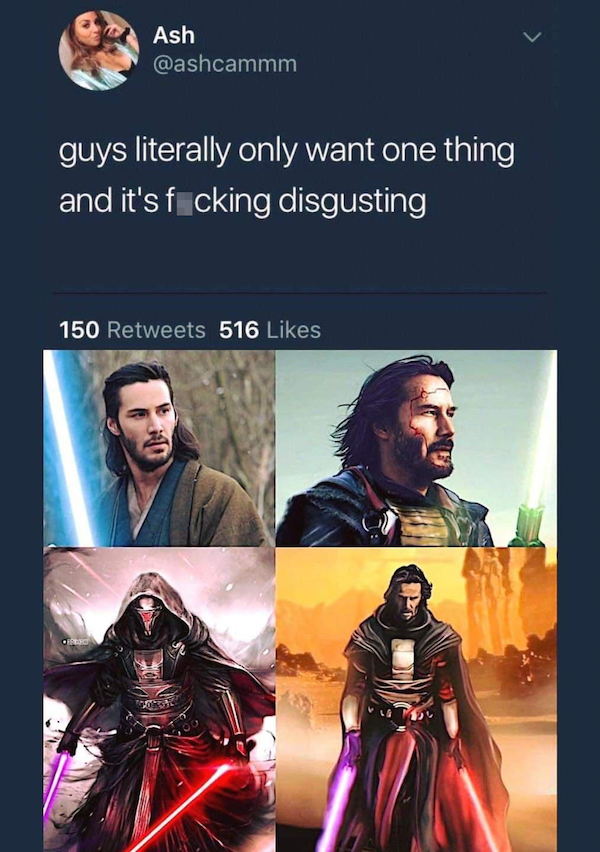Open the display name Ash

tap(173, 35)
